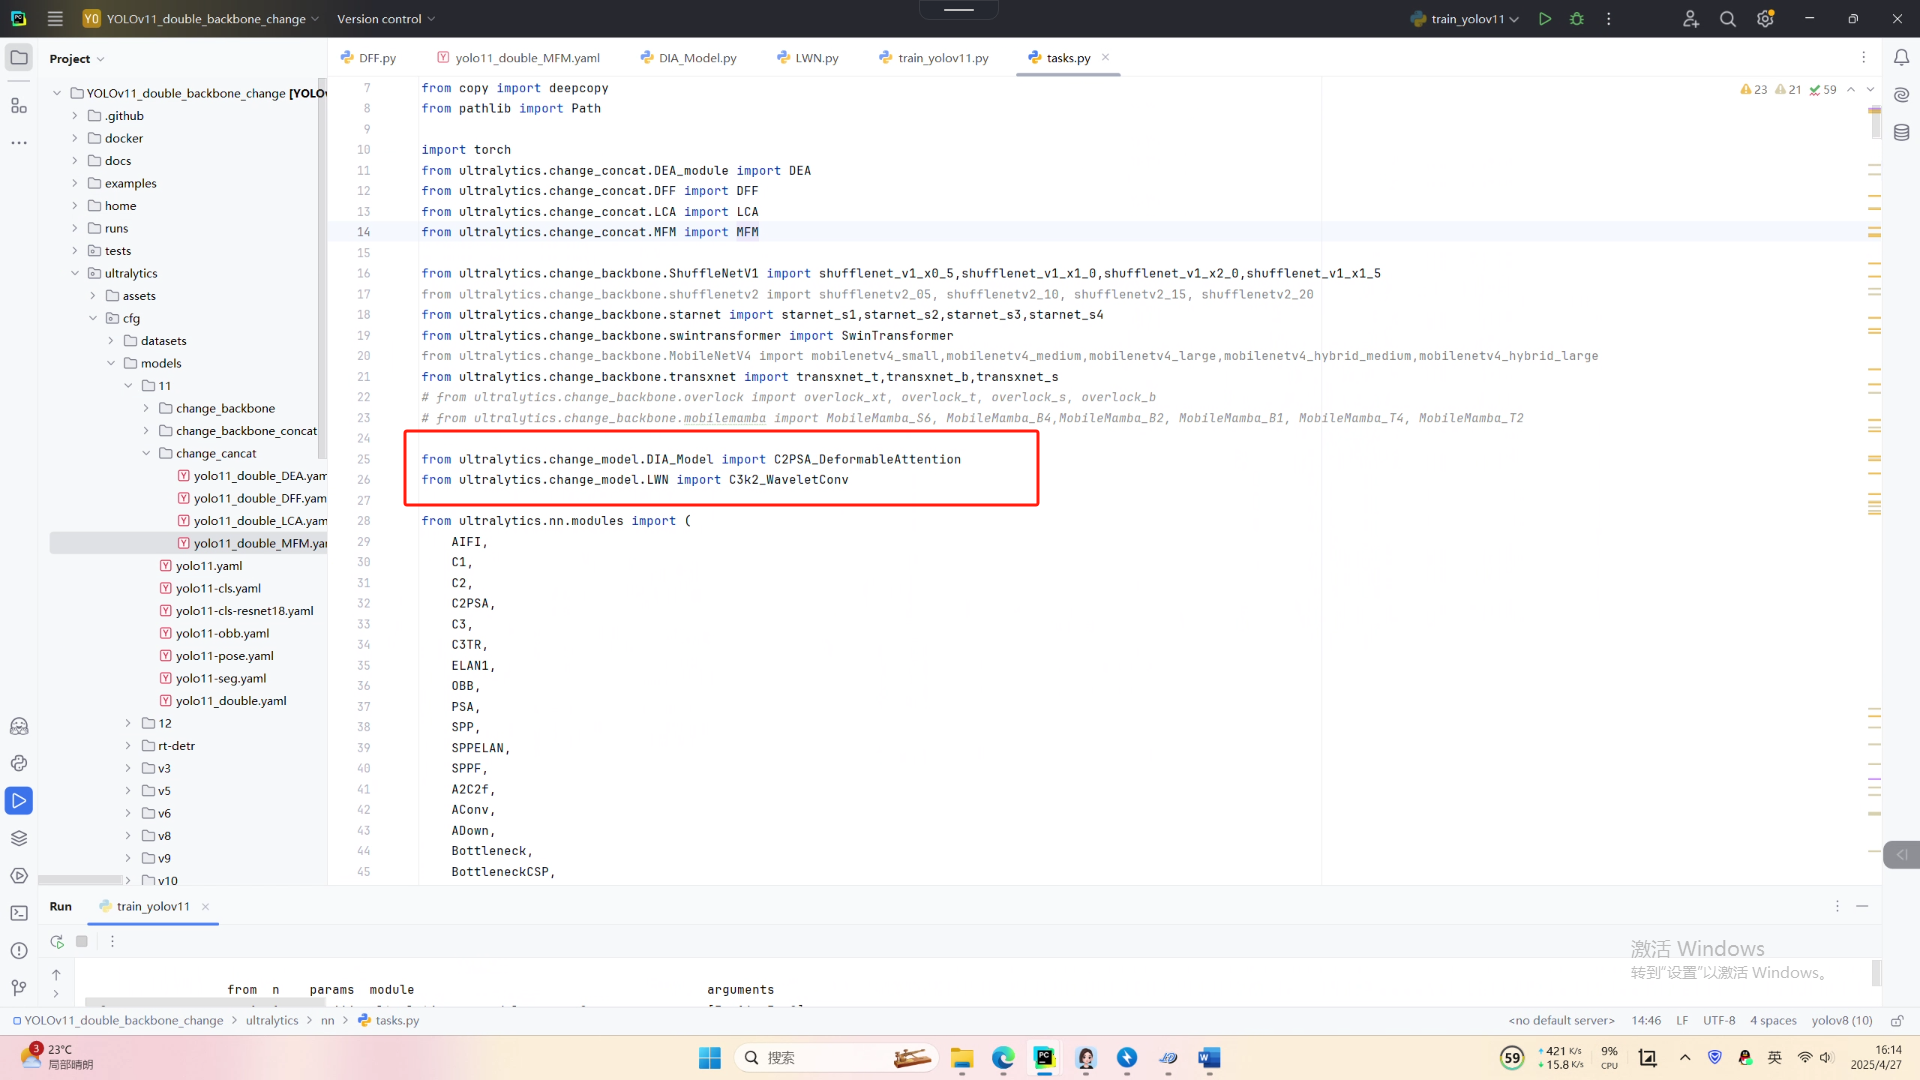Screen dimensions: 1920x1080
Task: Open the Notifications bell icon
Action: click(x=1901, y=58)
